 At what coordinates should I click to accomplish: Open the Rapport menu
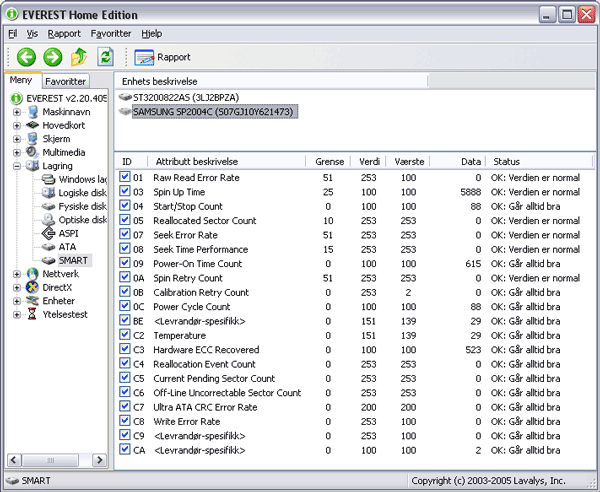[x=64, y=34]
